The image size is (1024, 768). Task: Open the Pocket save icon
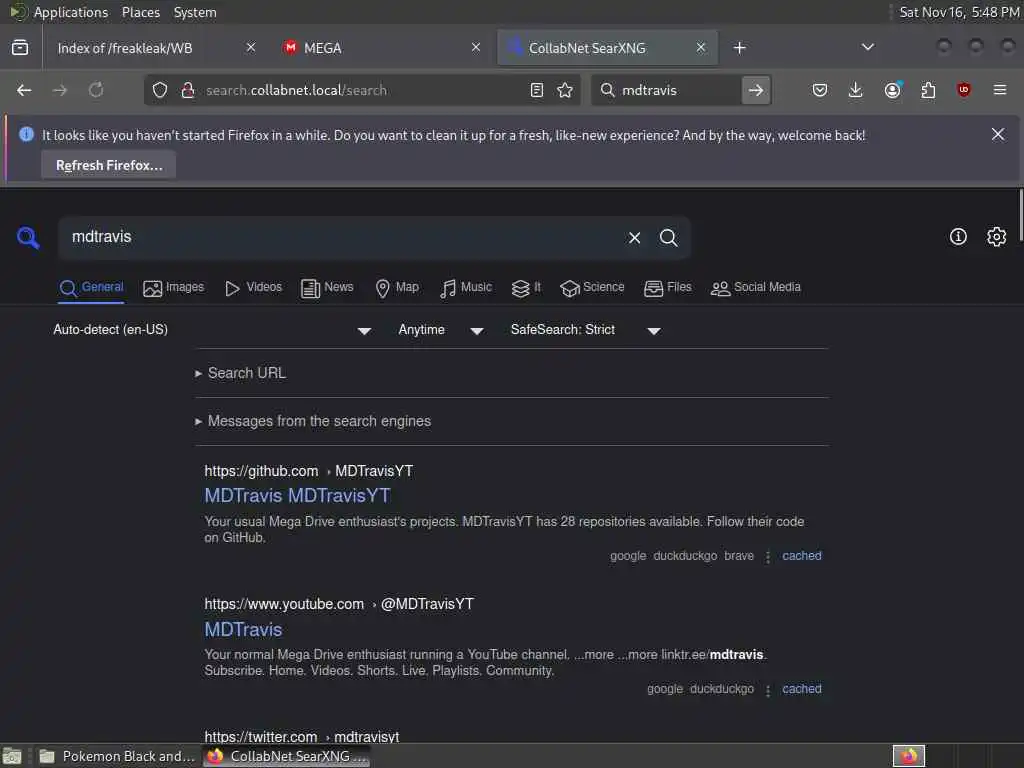820,90
